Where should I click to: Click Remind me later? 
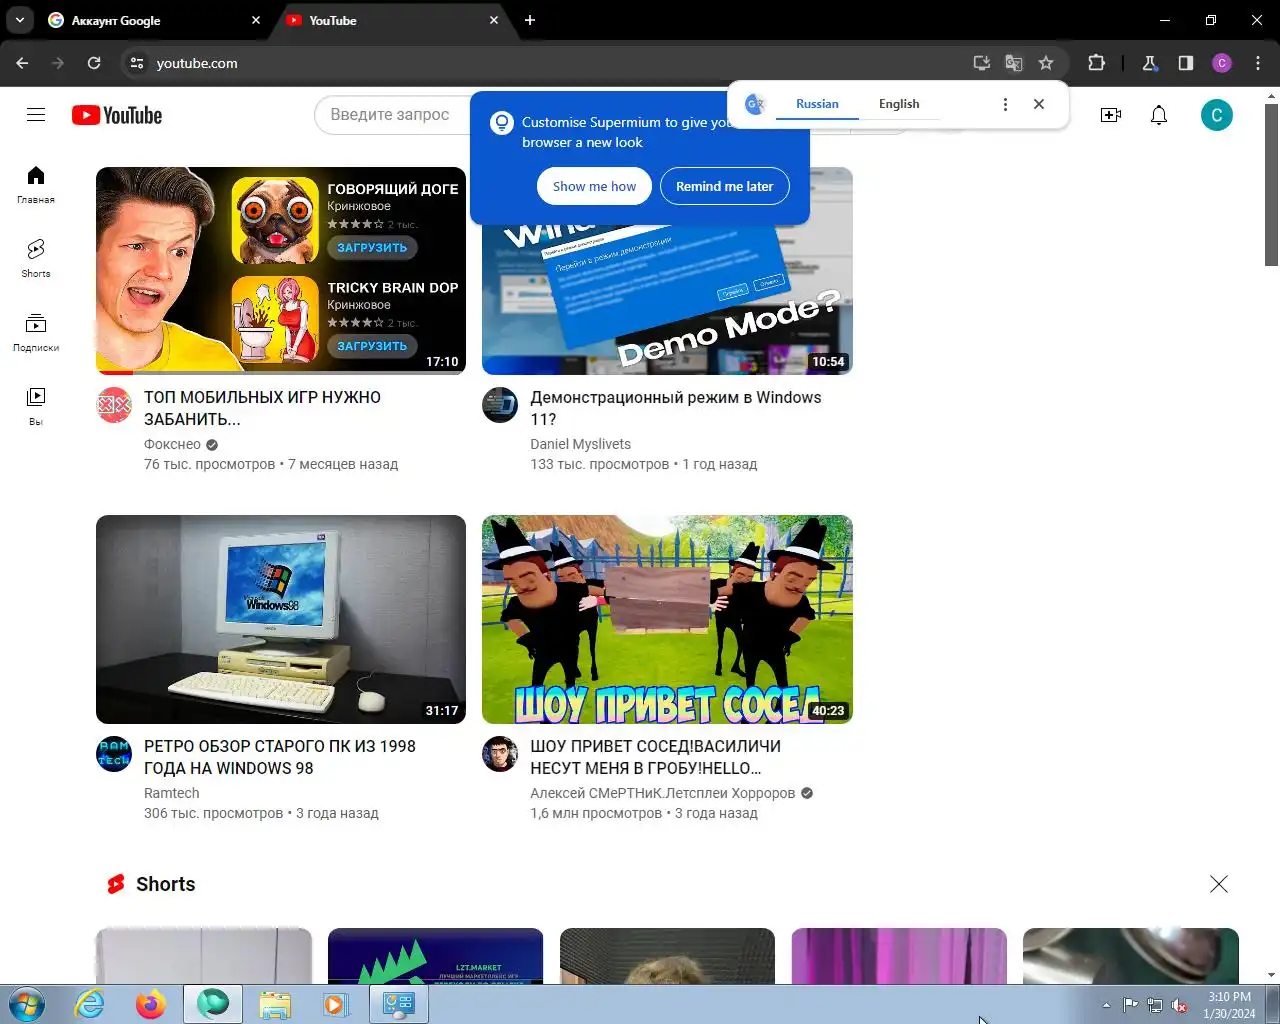(x=724, y=186)
